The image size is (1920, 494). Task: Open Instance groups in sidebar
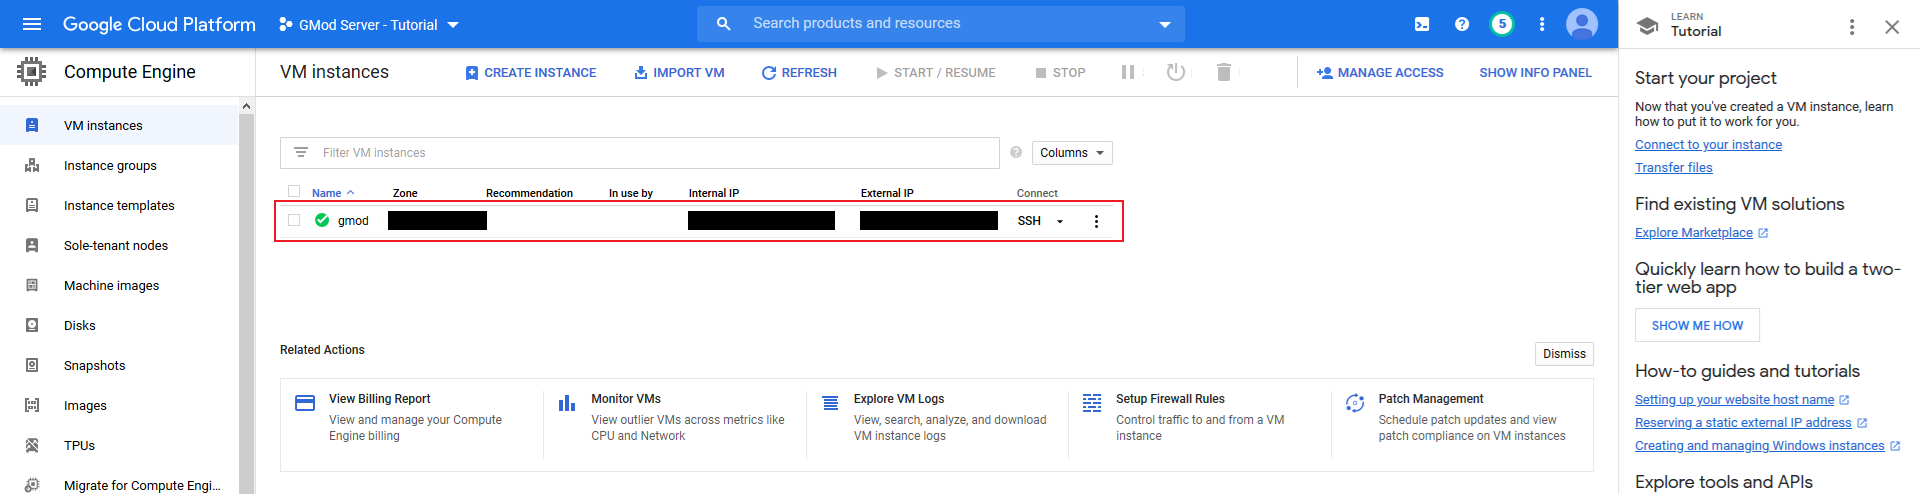coord(110,166)
